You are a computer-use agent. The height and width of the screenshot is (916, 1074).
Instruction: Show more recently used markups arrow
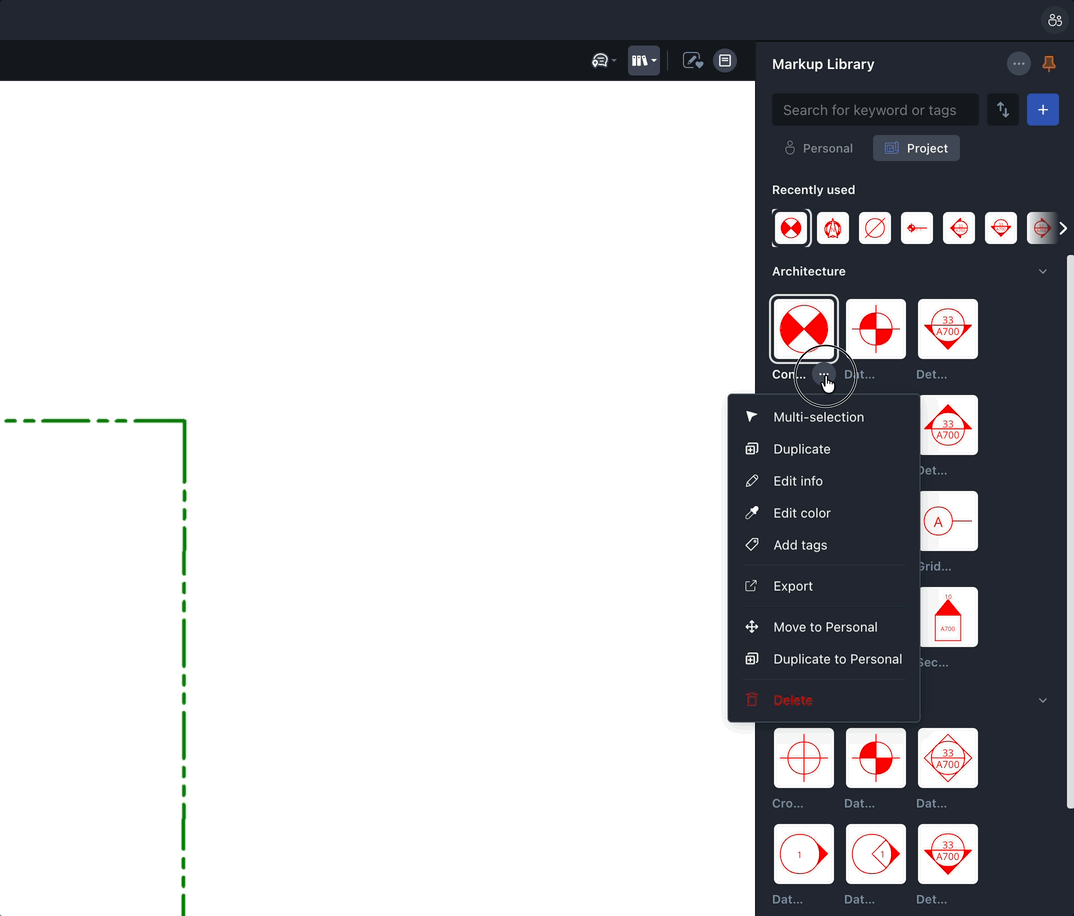click(1062, 228)
